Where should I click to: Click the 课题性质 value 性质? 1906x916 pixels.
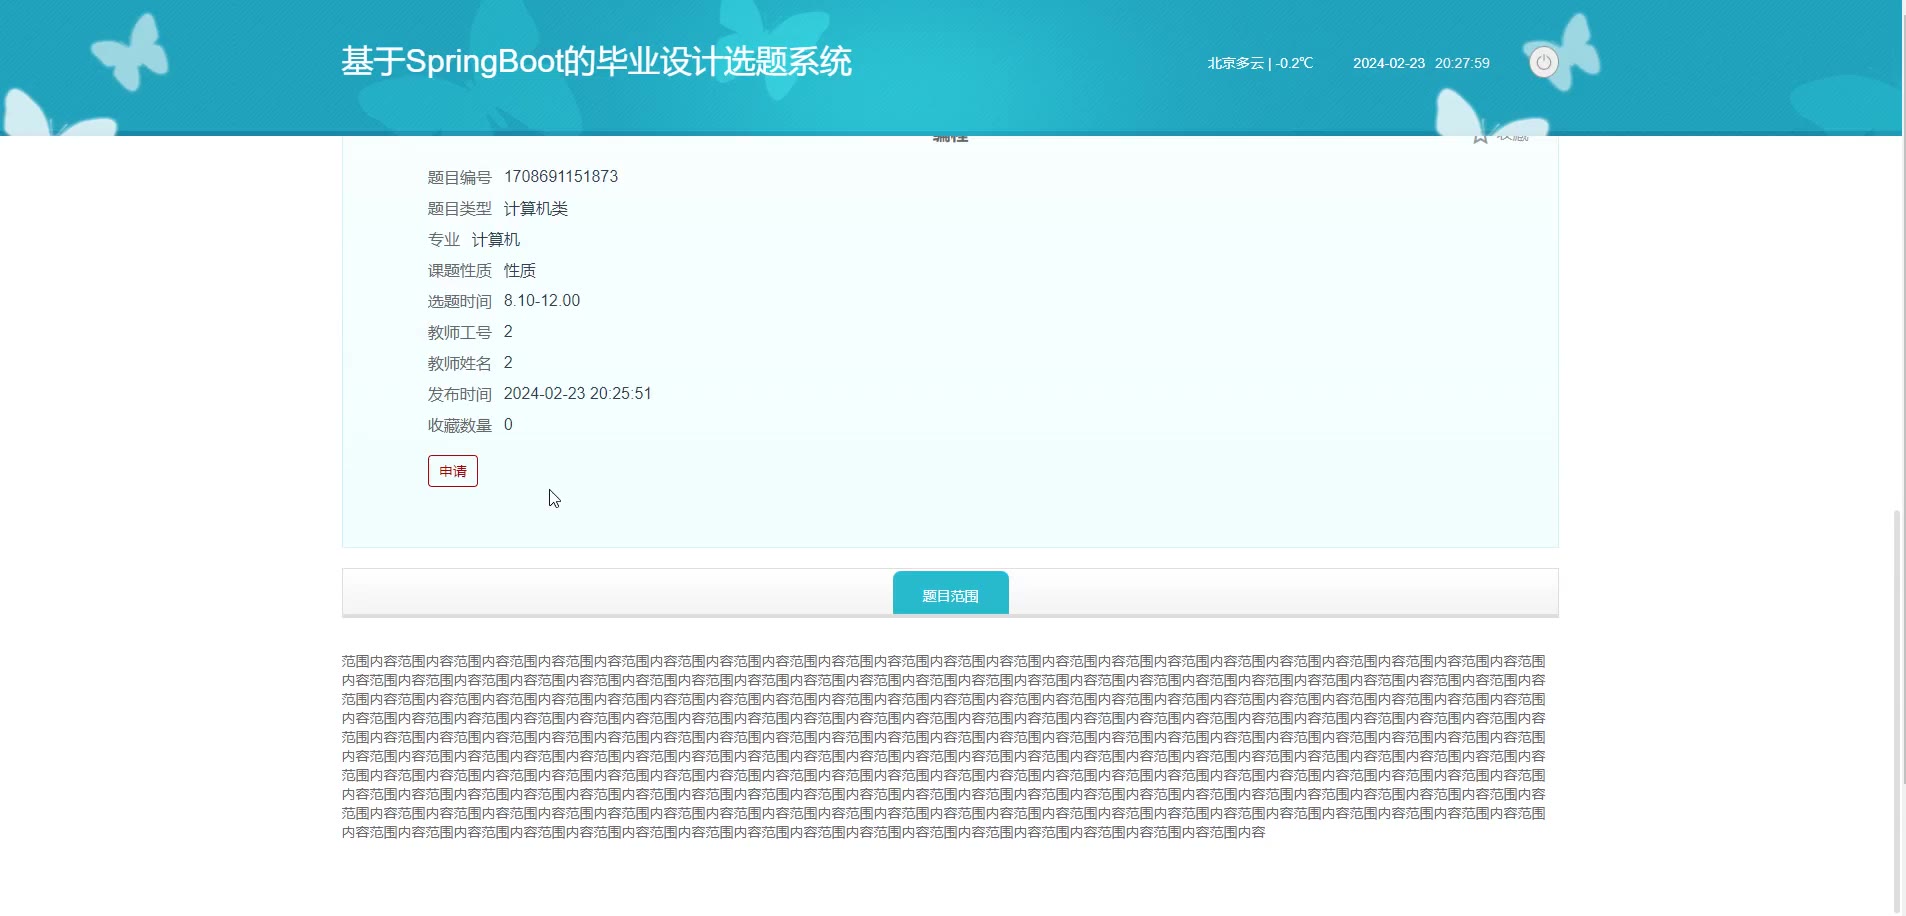coord(520,270)
